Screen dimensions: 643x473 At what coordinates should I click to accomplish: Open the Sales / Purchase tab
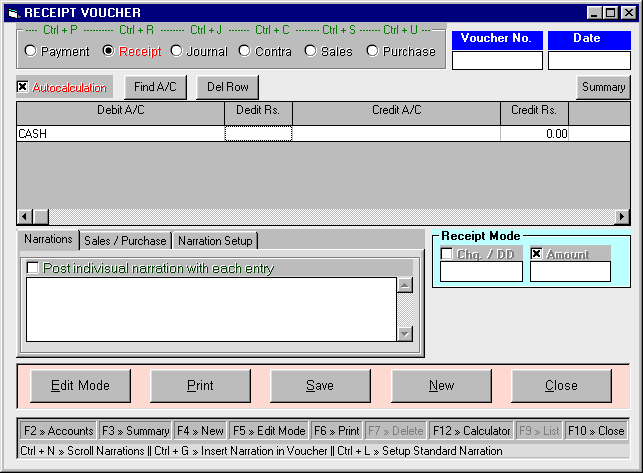[x=125, y=240]
